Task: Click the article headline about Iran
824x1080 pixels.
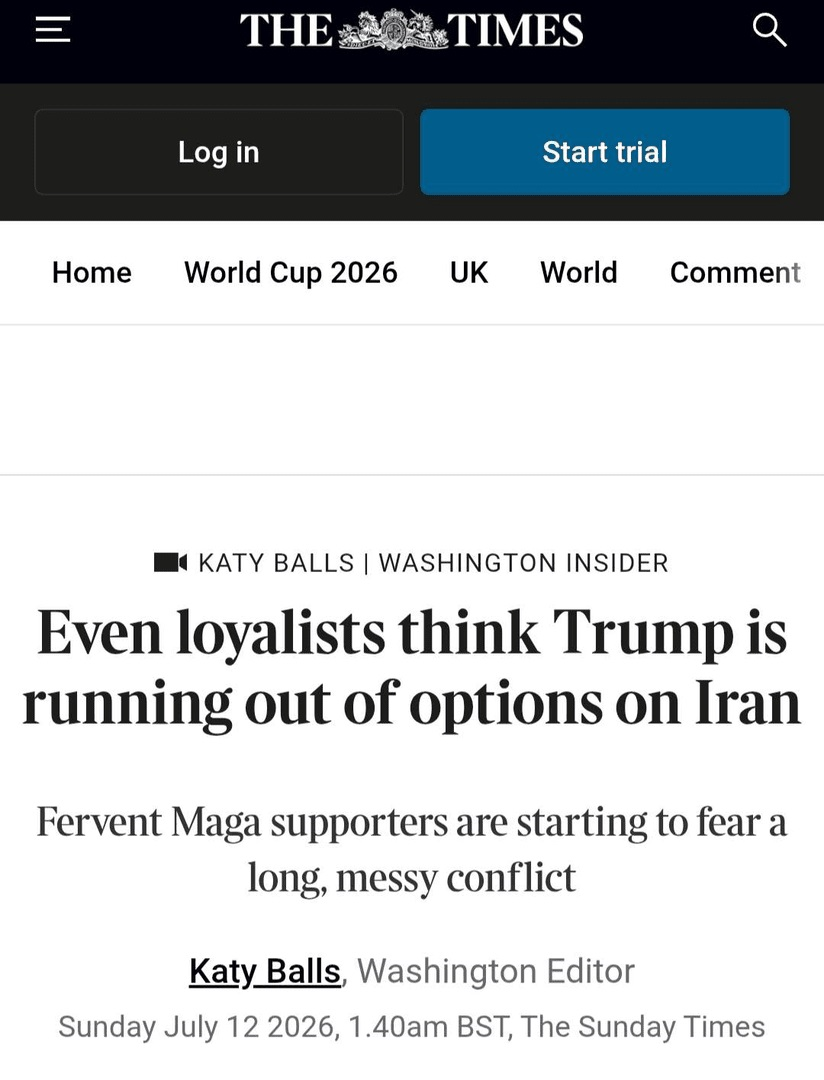Action: click(x=412, y=667)
